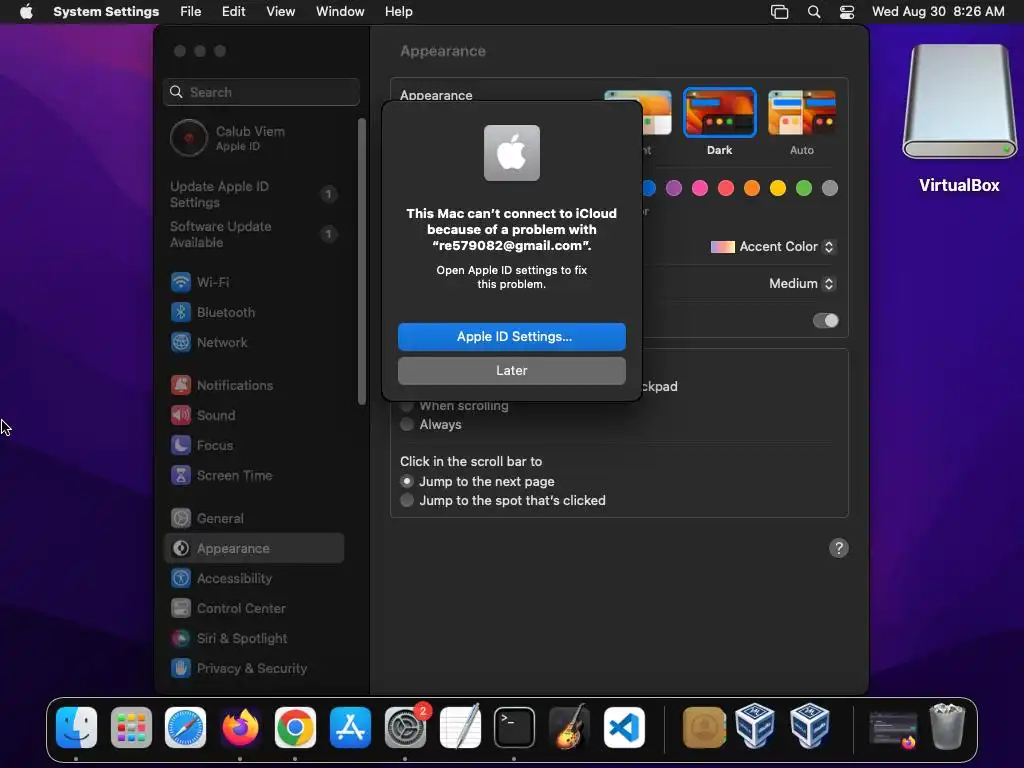Select Jump to the next page
This screenshot has height=768, width=1024.
click(x=407, y=481)
